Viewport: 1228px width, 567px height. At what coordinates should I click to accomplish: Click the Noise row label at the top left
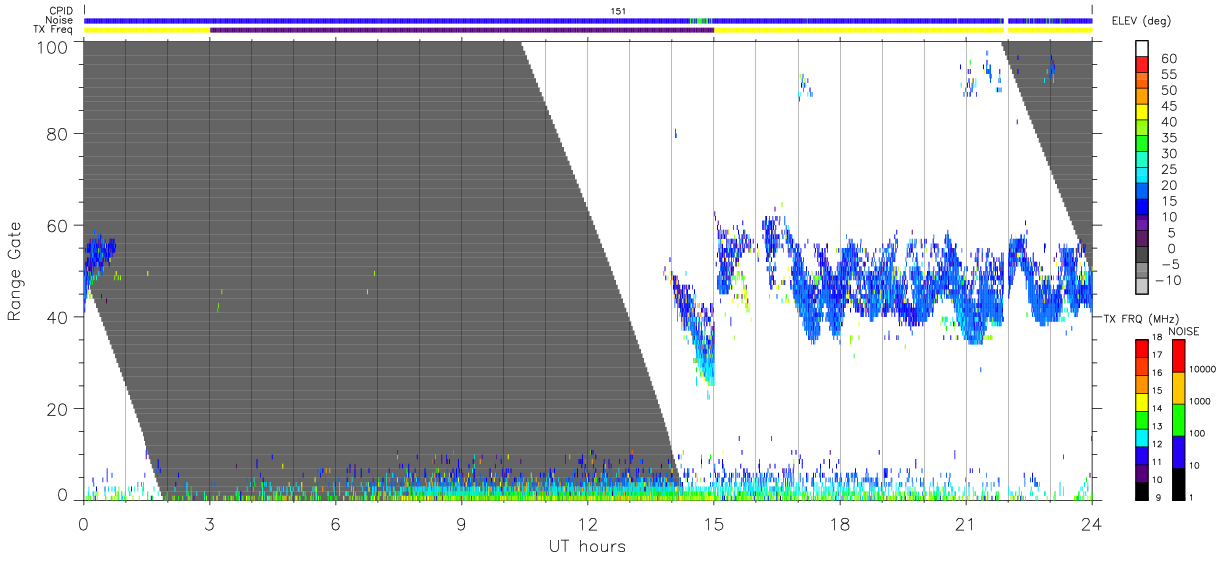60,20
